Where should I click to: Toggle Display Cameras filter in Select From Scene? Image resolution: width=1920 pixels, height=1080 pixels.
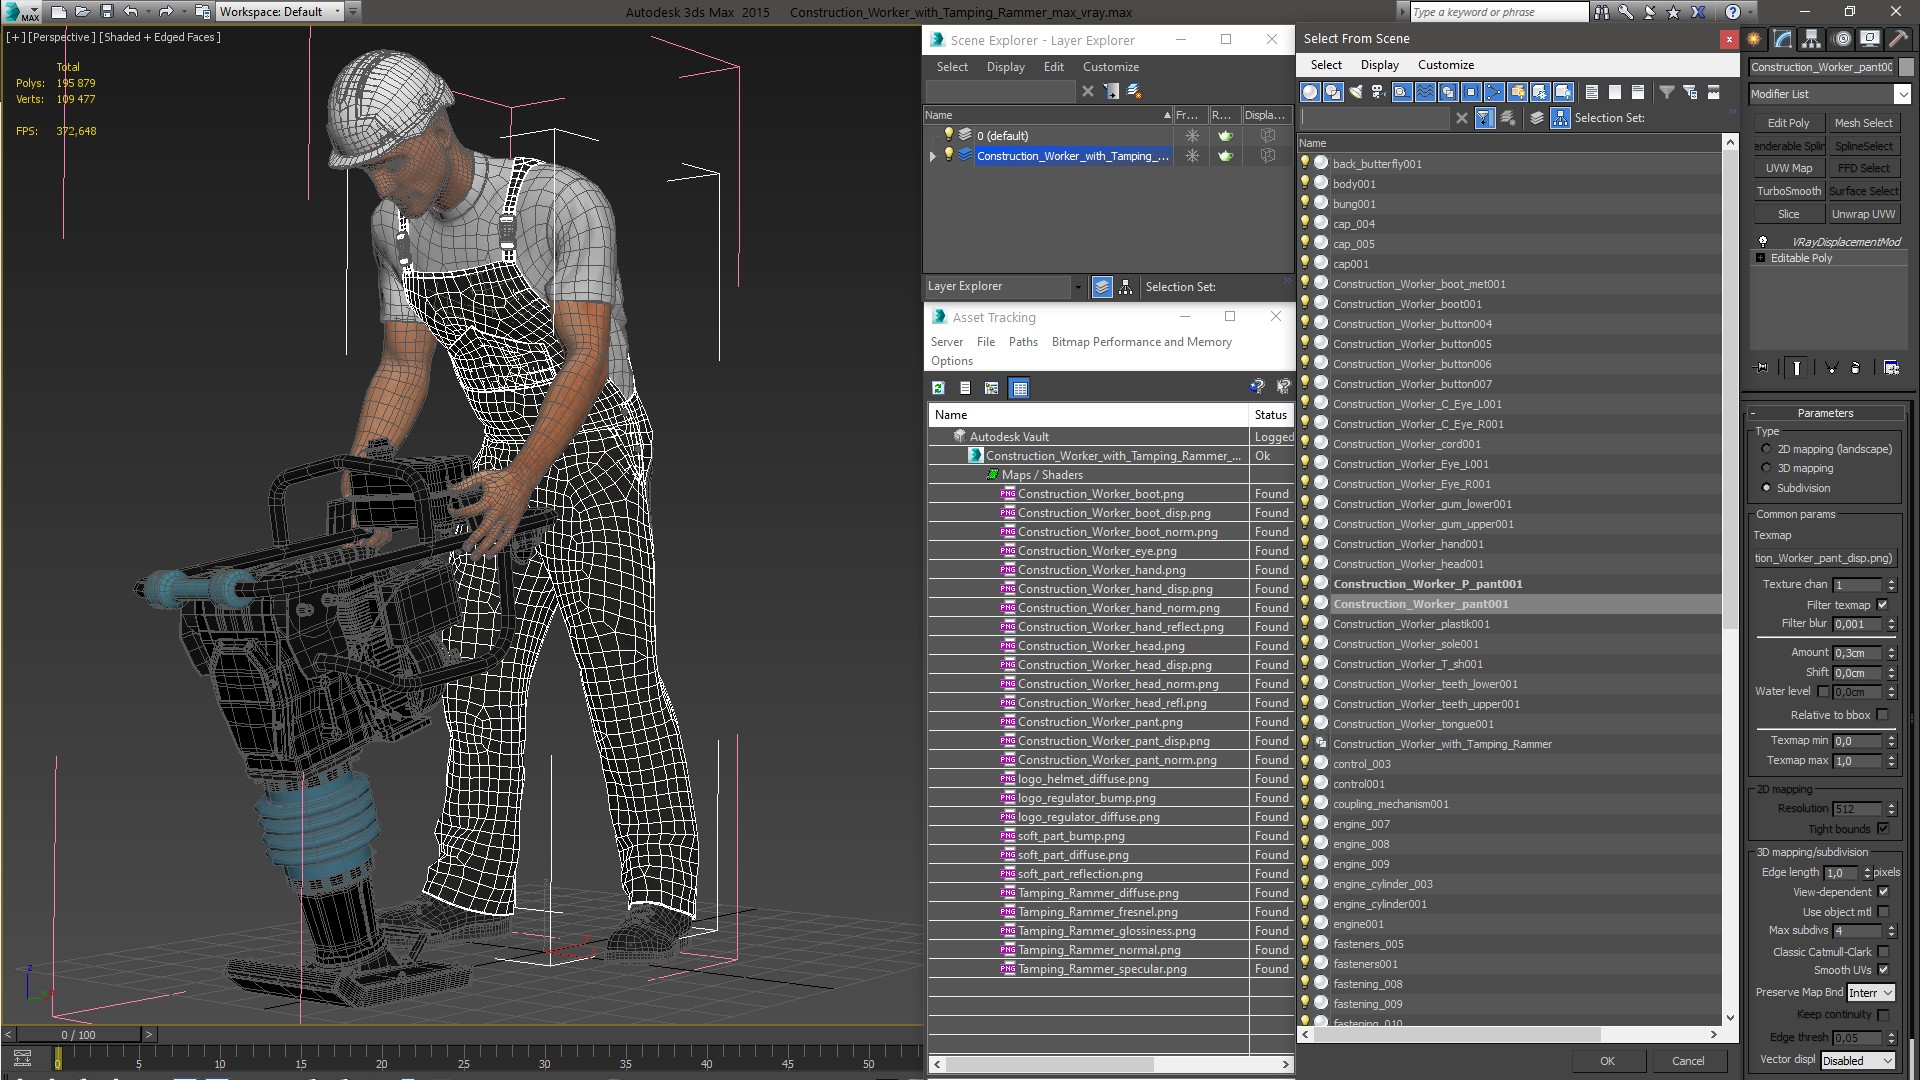click(x=1379, y=92)
